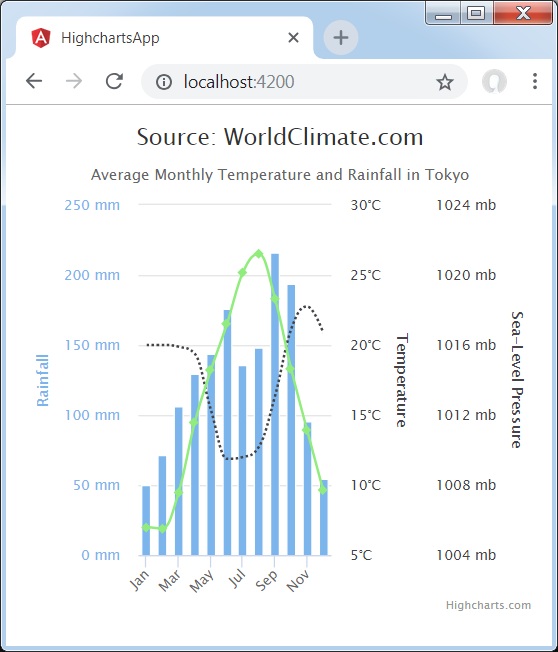Click the tallest rainfall bar for September
The width and height of the screenshot is (558, 652).
tap(275, 404)
